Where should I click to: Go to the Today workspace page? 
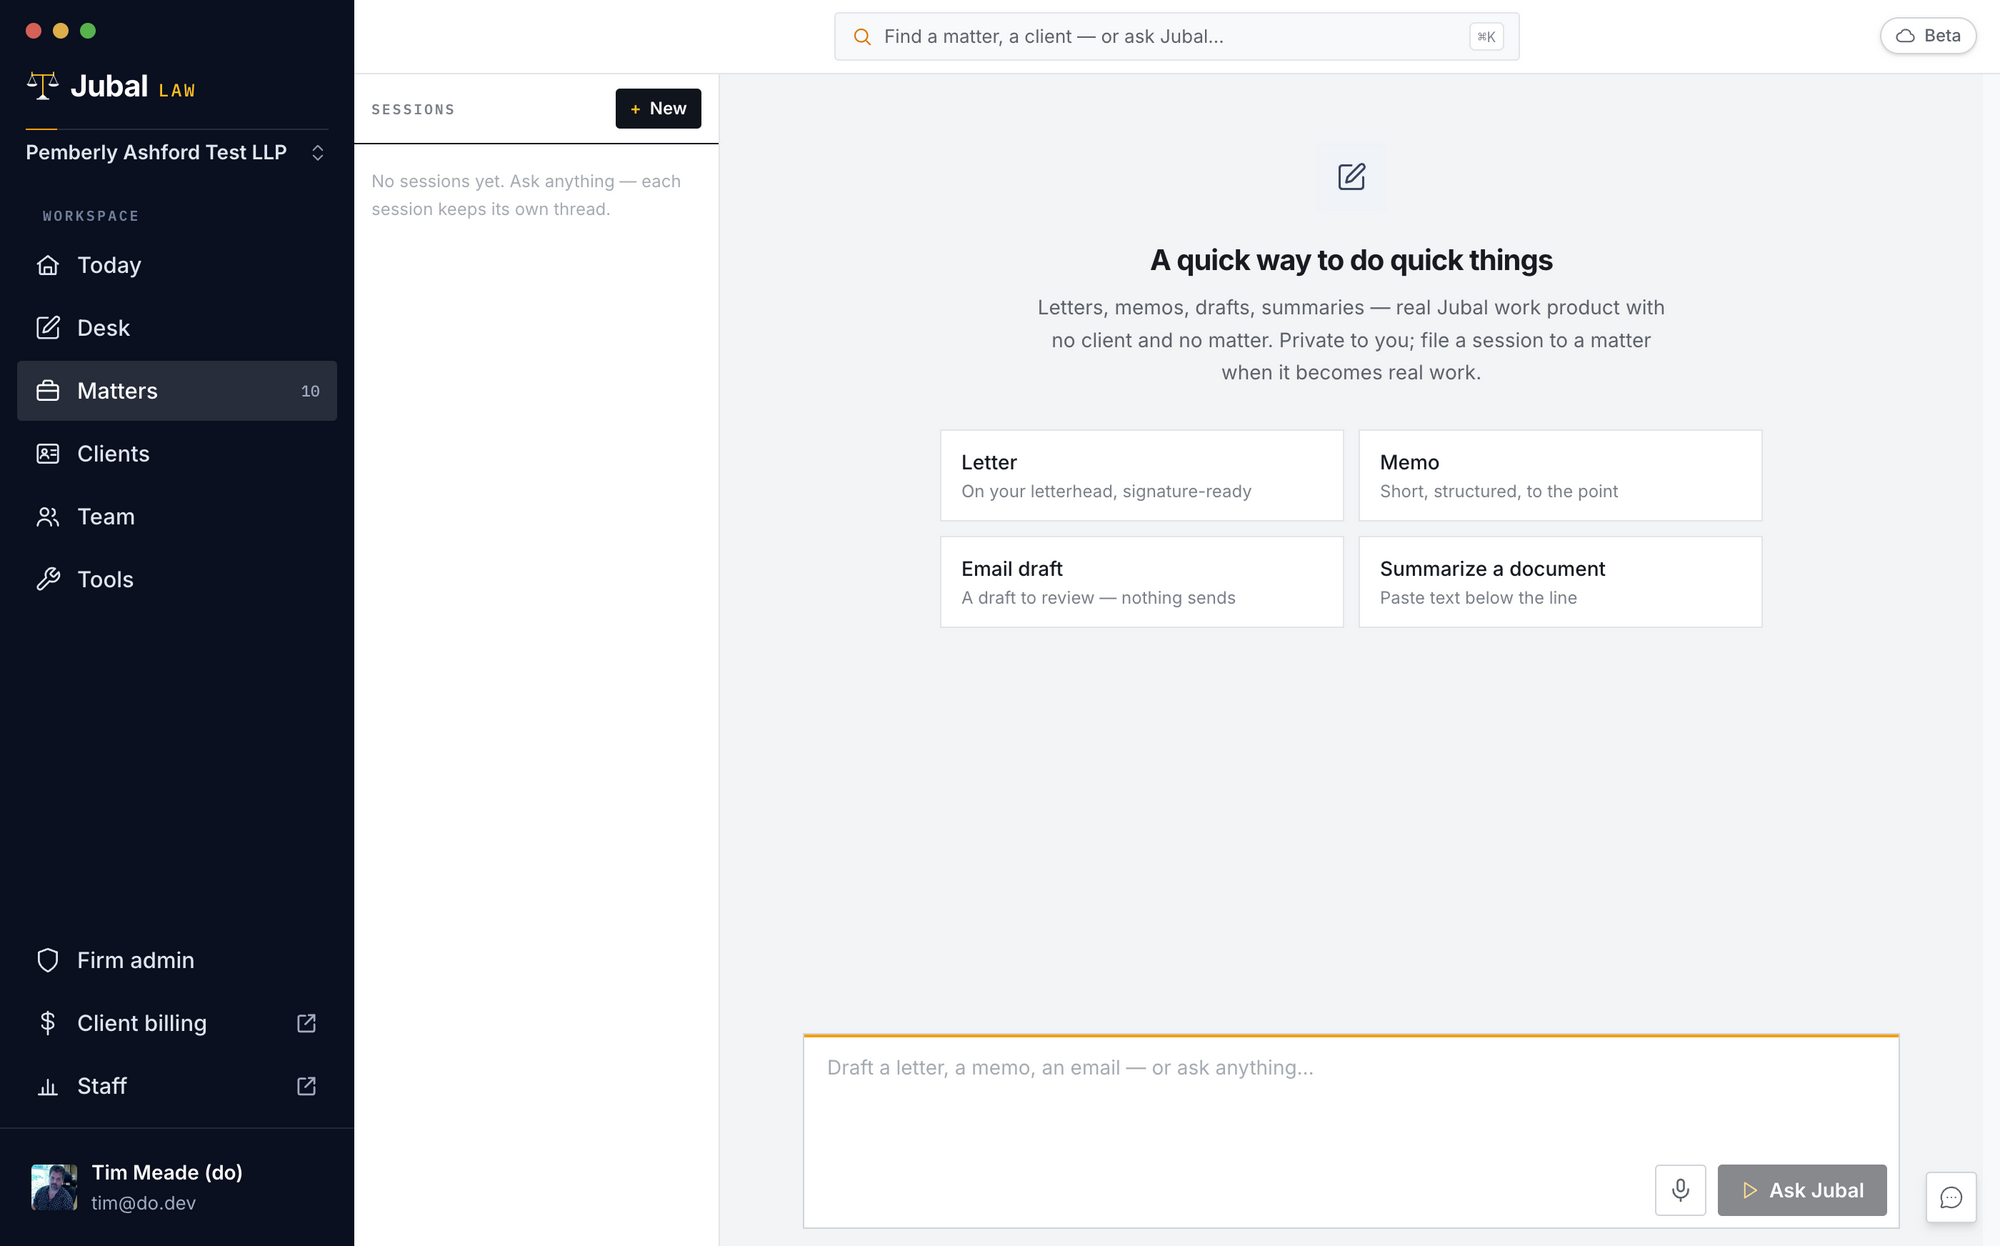177,265
